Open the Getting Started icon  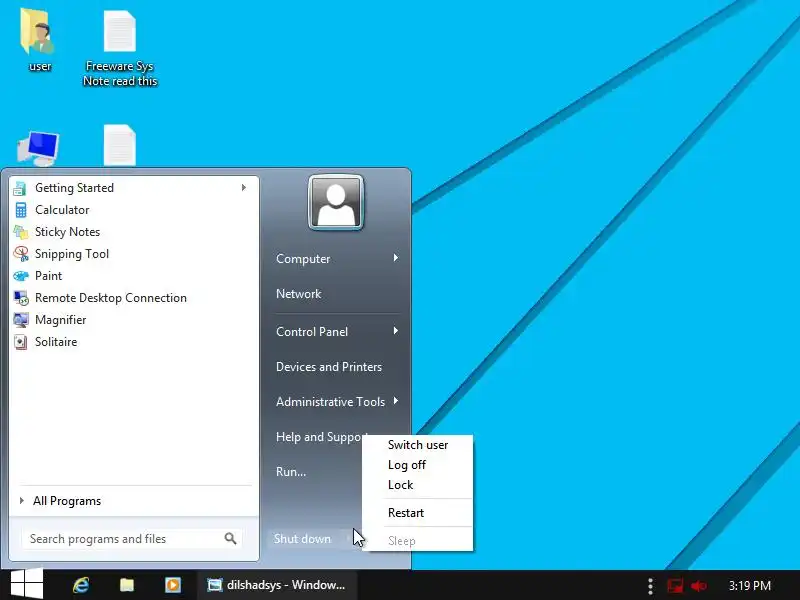tap(20, 188)
